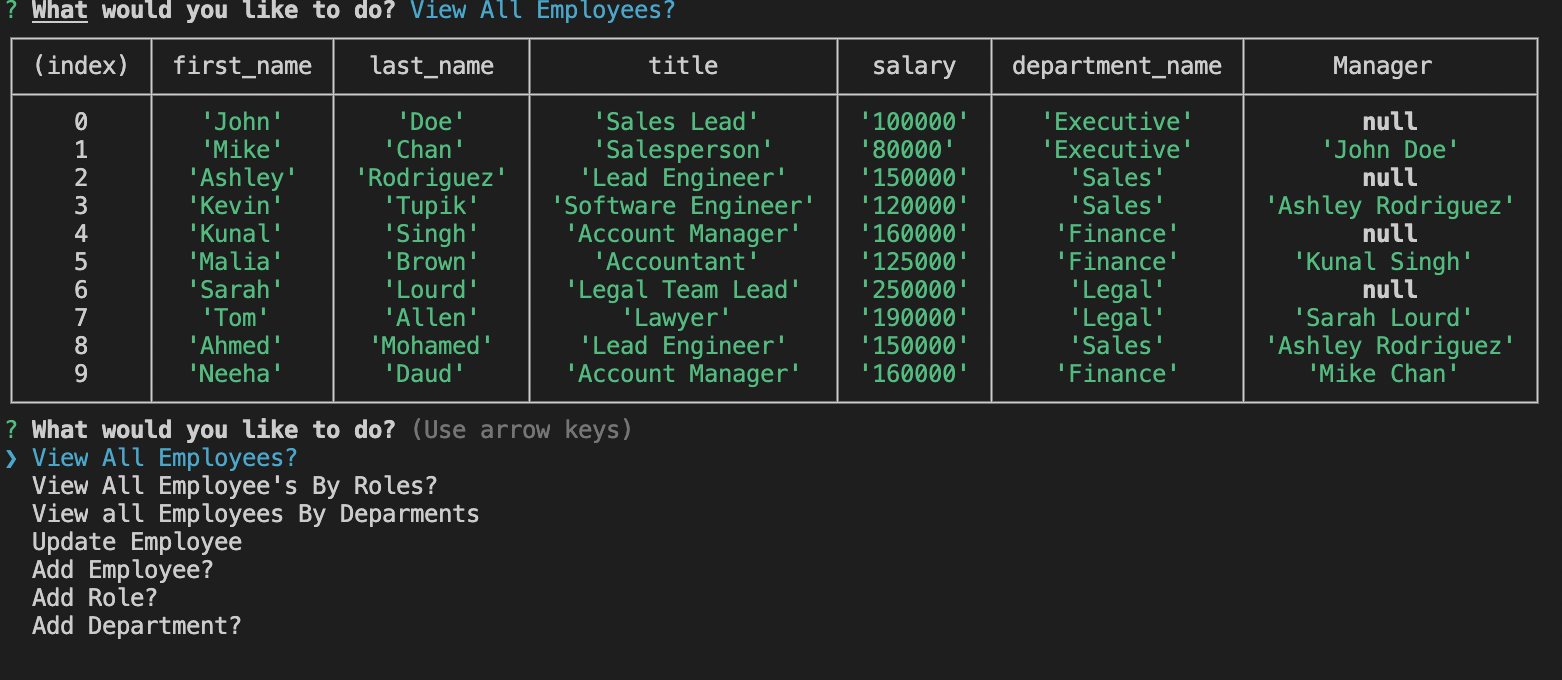Click the blue selection pointer arrow
Image resolution: width=1562 pixels, height=680 pixels.
click(11, 458)
